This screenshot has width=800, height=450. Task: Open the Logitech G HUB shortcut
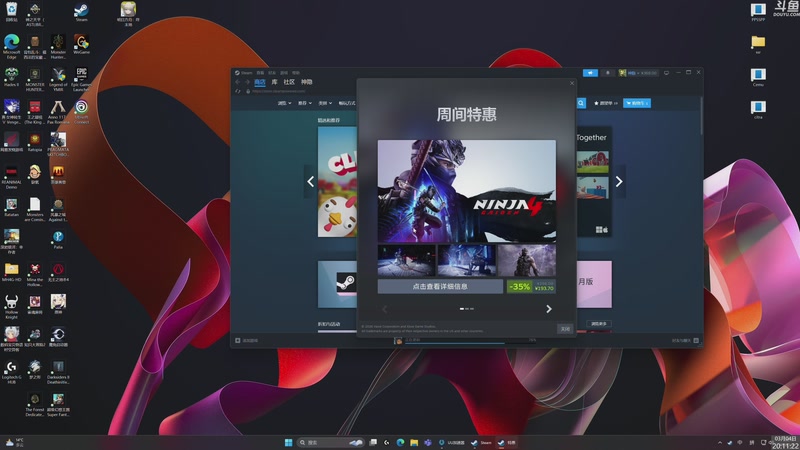(11, 372)
